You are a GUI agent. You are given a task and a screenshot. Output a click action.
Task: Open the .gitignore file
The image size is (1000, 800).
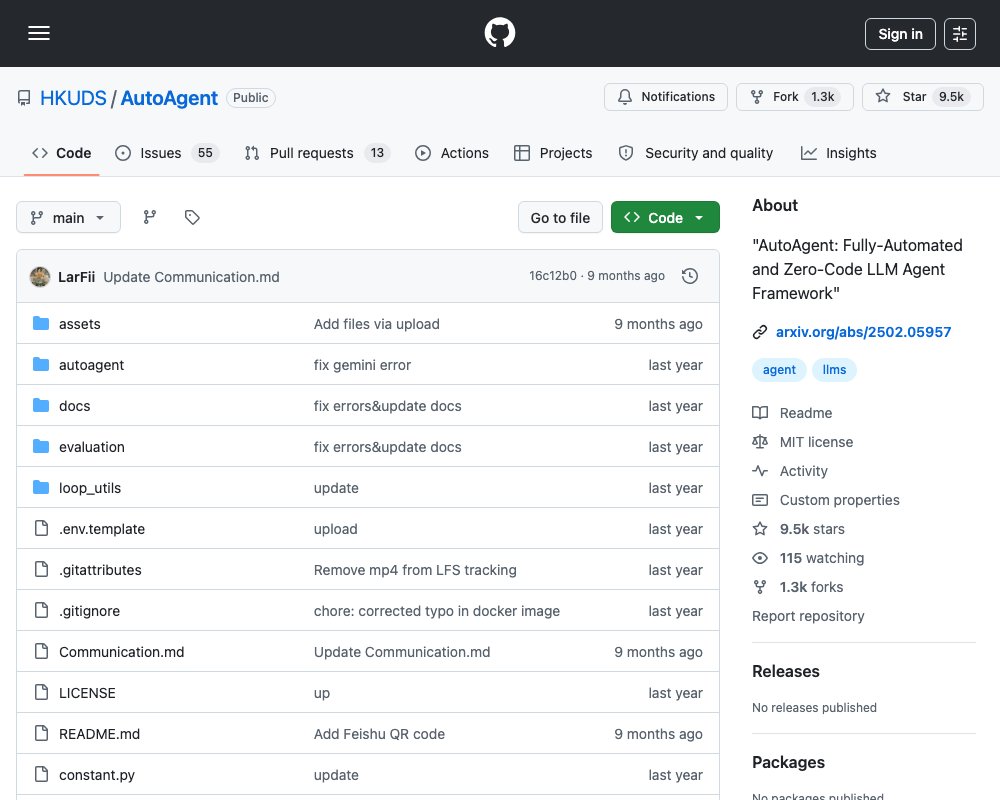coord(89,611)
